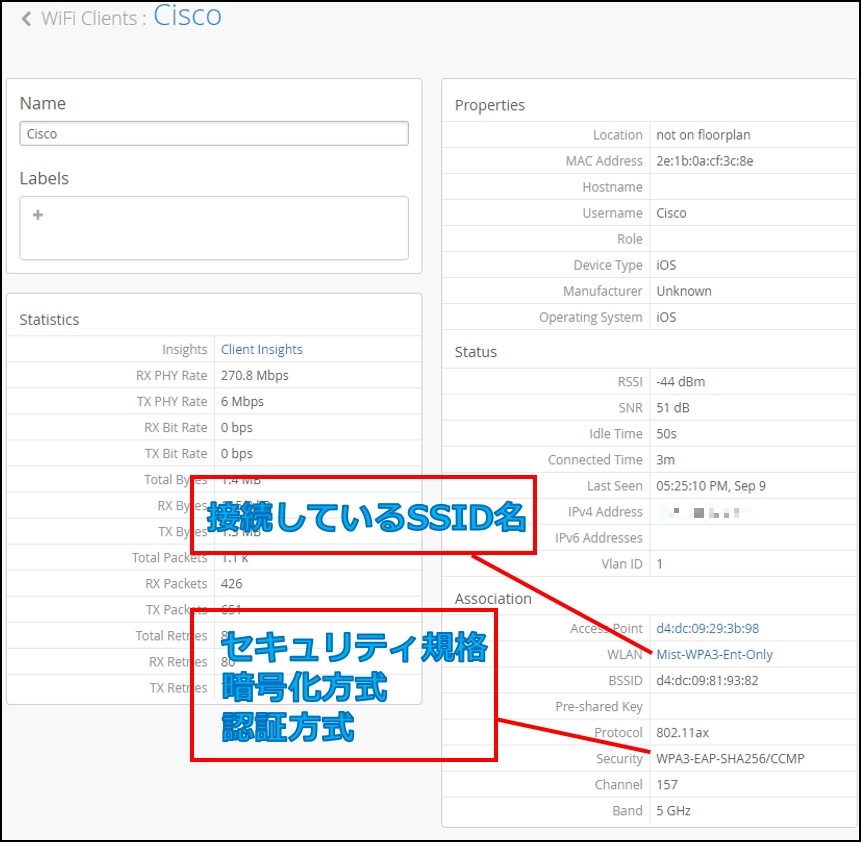Click the Statistics section heading
Image resolution: width=861 pixels, height=842 pixels.
click(49, 320)
